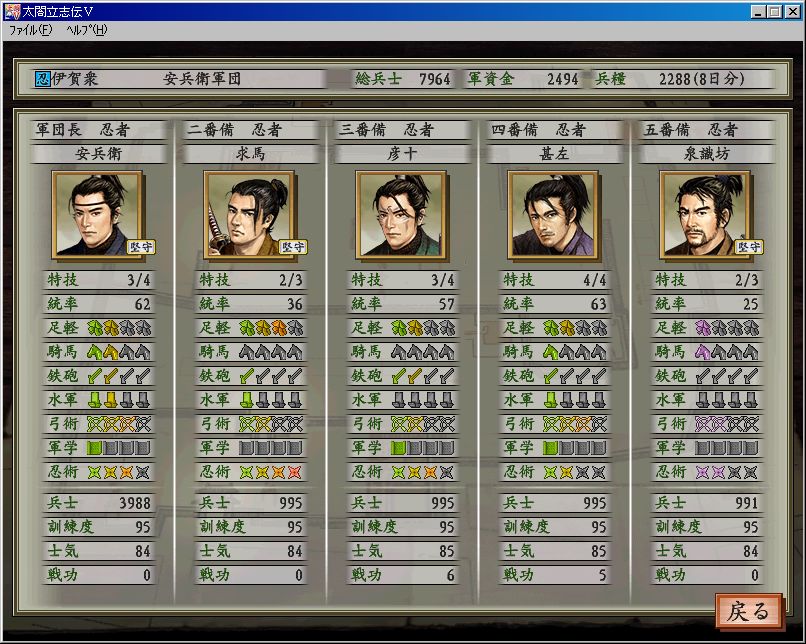Click 安兵衛's 軍学 tactics icons
The width and height of the screenshot is (806, 644).
[x=119, y=448]
